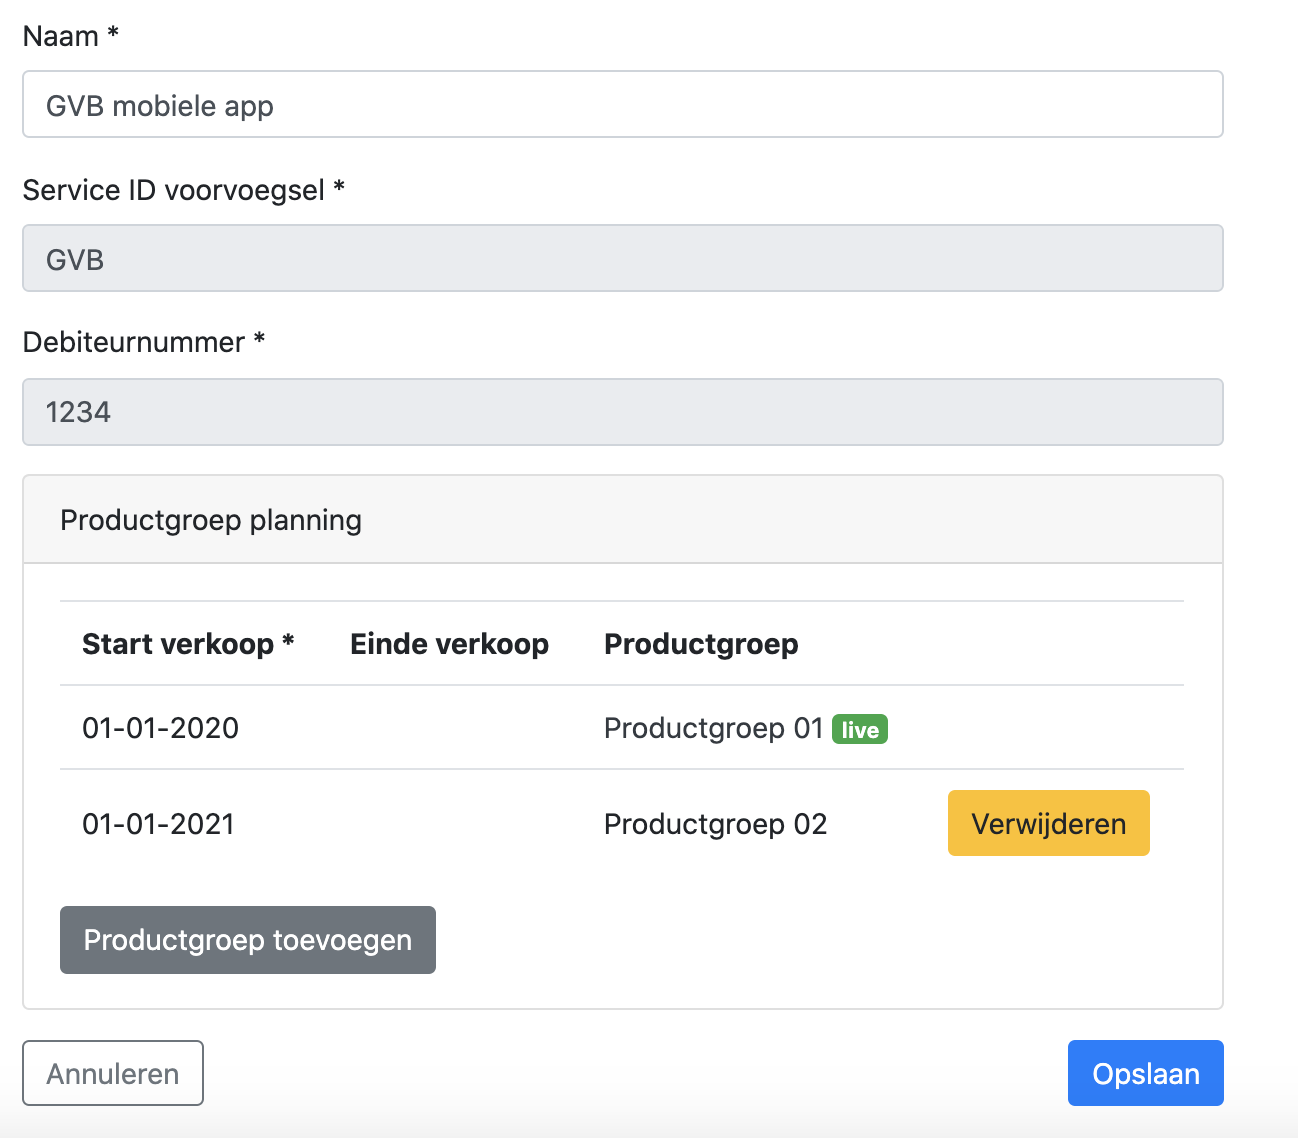Click Productgroep toevoegen button

(248, 940)
